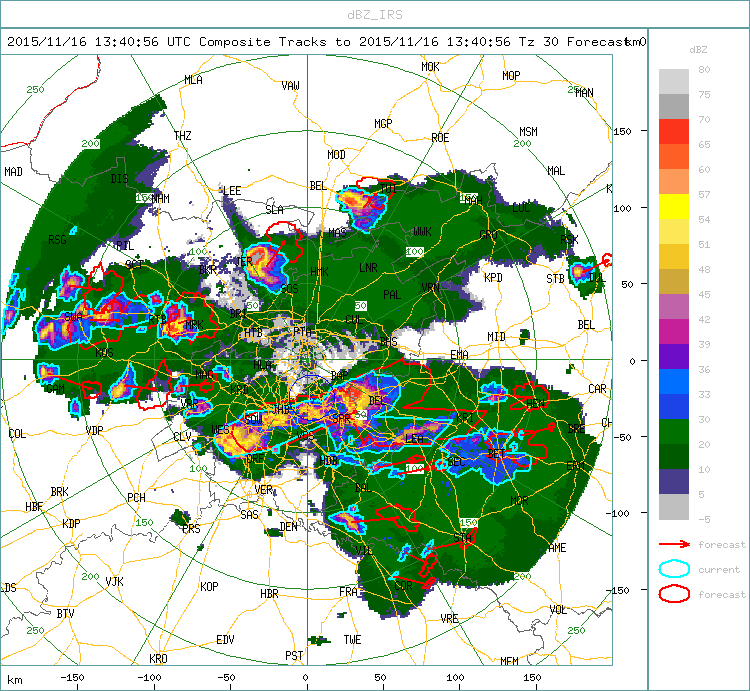Click the KRO station label
This screenshot has height=691, width=750.
click(158, 658)
